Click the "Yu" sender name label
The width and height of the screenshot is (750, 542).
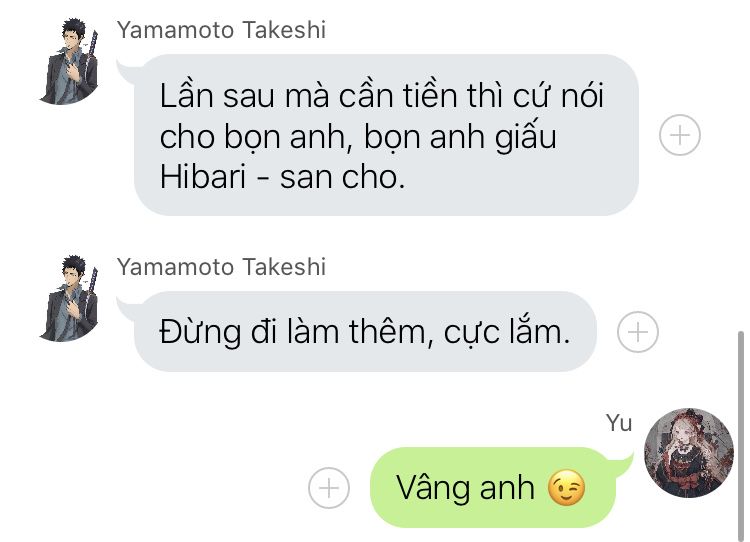tap(619, 423)
